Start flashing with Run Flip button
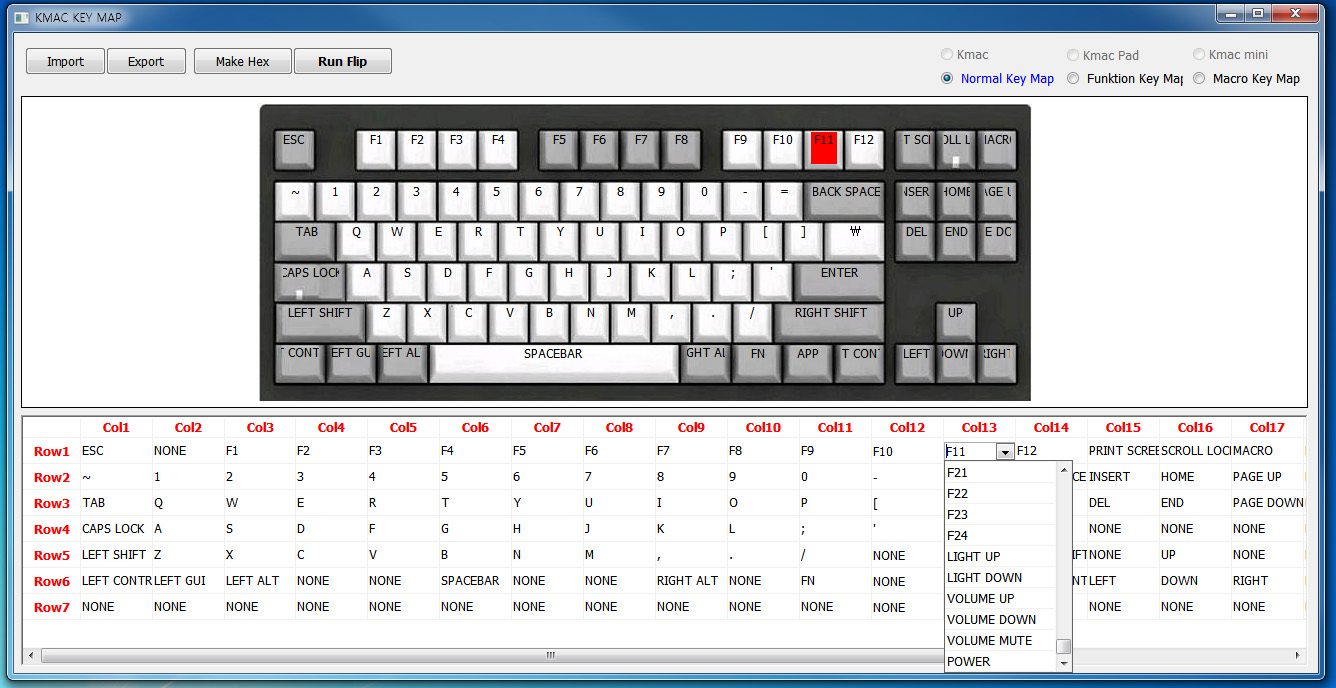 pos(343,61)
